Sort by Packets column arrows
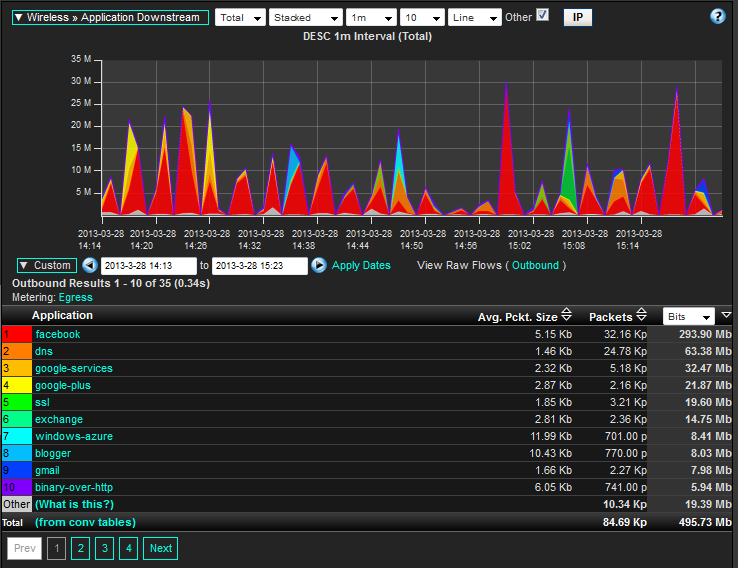 [x=641, y=315]
